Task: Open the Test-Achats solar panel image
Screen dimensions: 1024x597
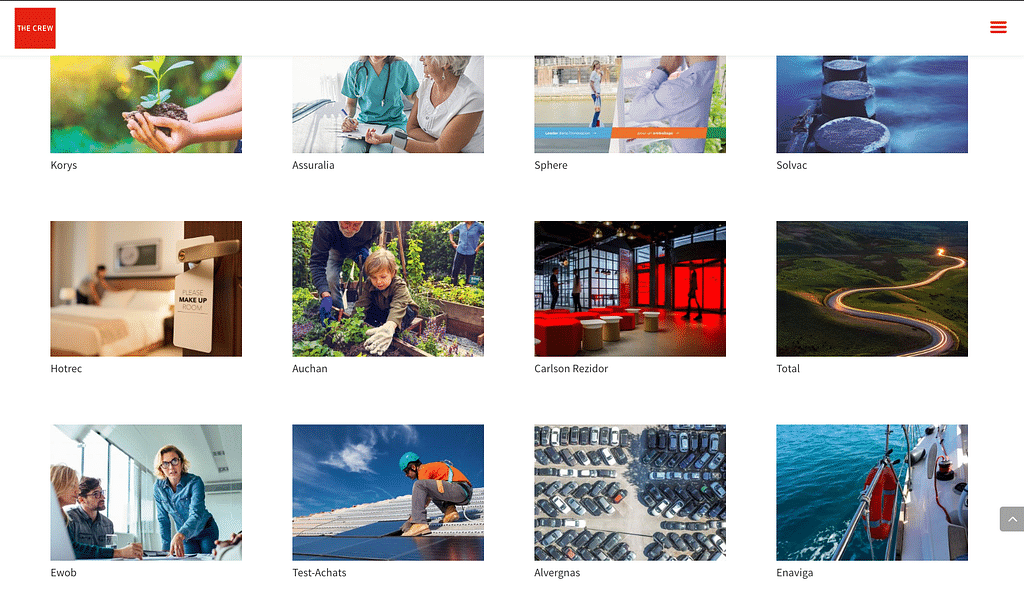Action: 388,492
